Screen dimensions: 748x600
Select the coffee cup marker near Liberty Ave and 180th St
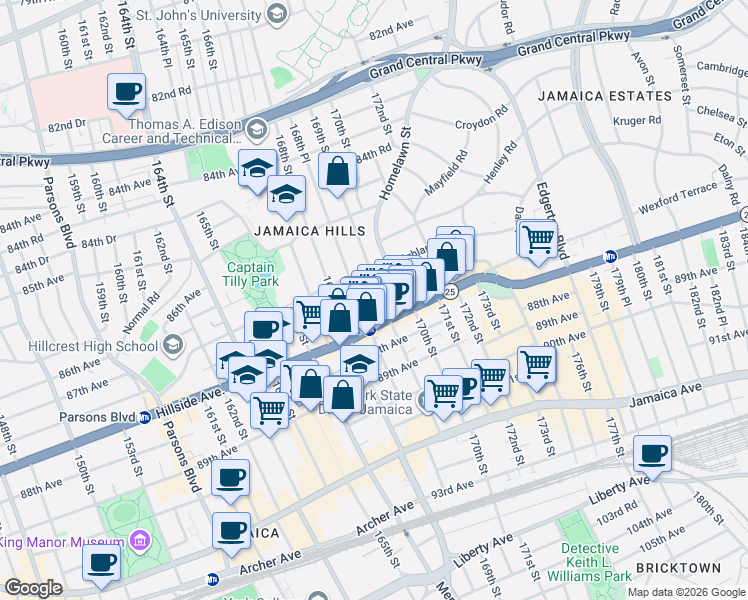click(x=653, y=455)
